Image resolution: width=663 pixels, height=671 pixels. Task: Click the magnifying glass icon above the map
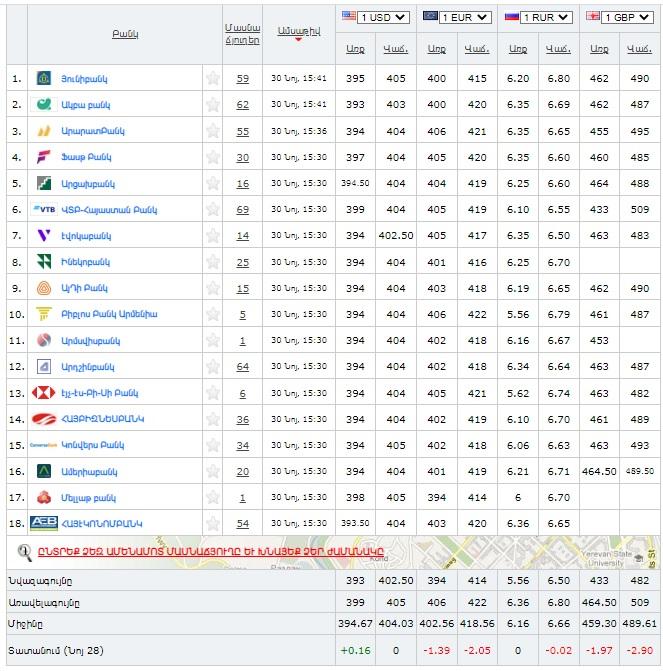click(x=22, y=549)
